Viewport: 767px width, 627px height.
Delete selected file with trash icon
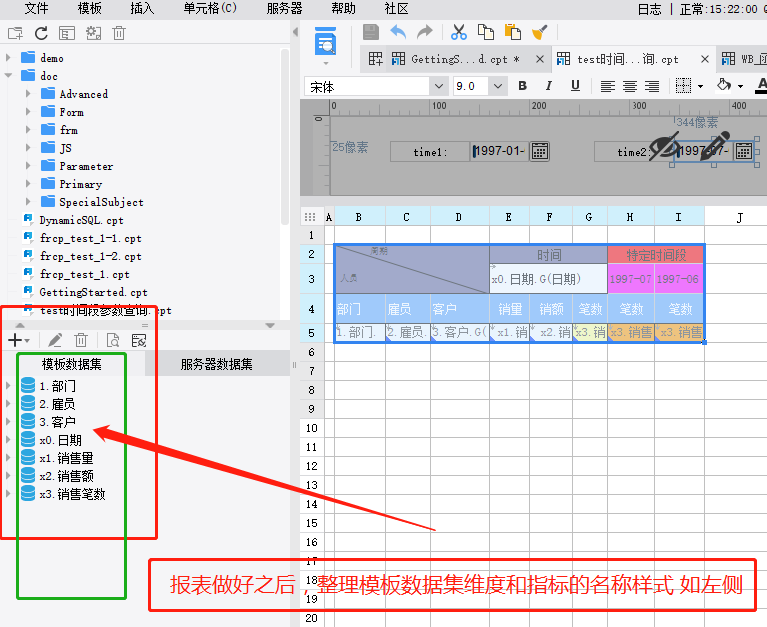coord(119,33)
